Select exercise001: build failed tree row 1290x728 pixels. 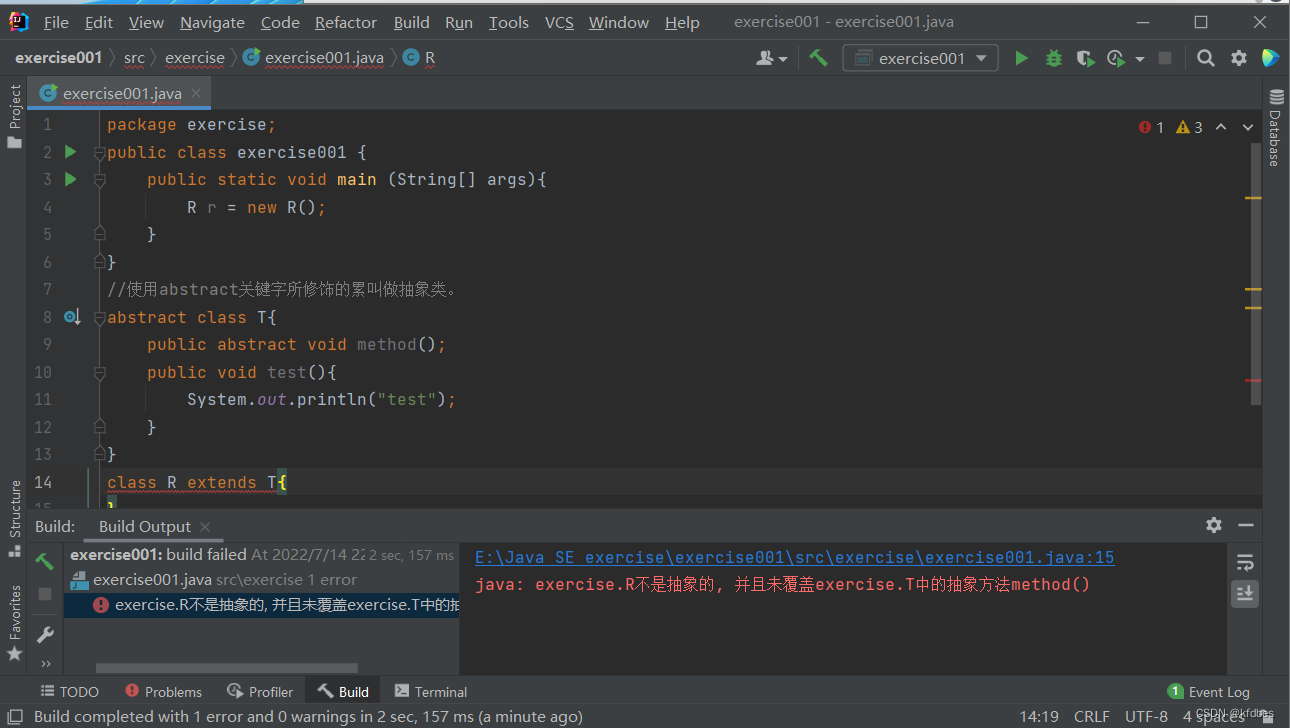click(261, 554)
